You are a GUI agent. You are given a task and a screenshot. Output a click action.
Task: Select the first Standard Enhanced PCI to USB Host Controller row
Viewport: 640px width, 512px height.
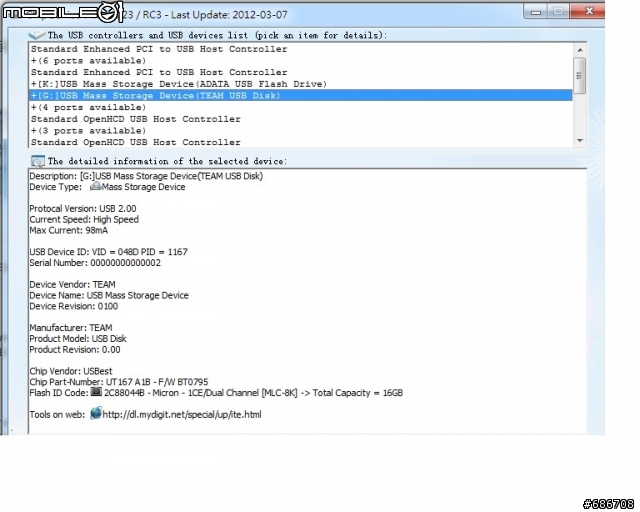pos(301,49)
